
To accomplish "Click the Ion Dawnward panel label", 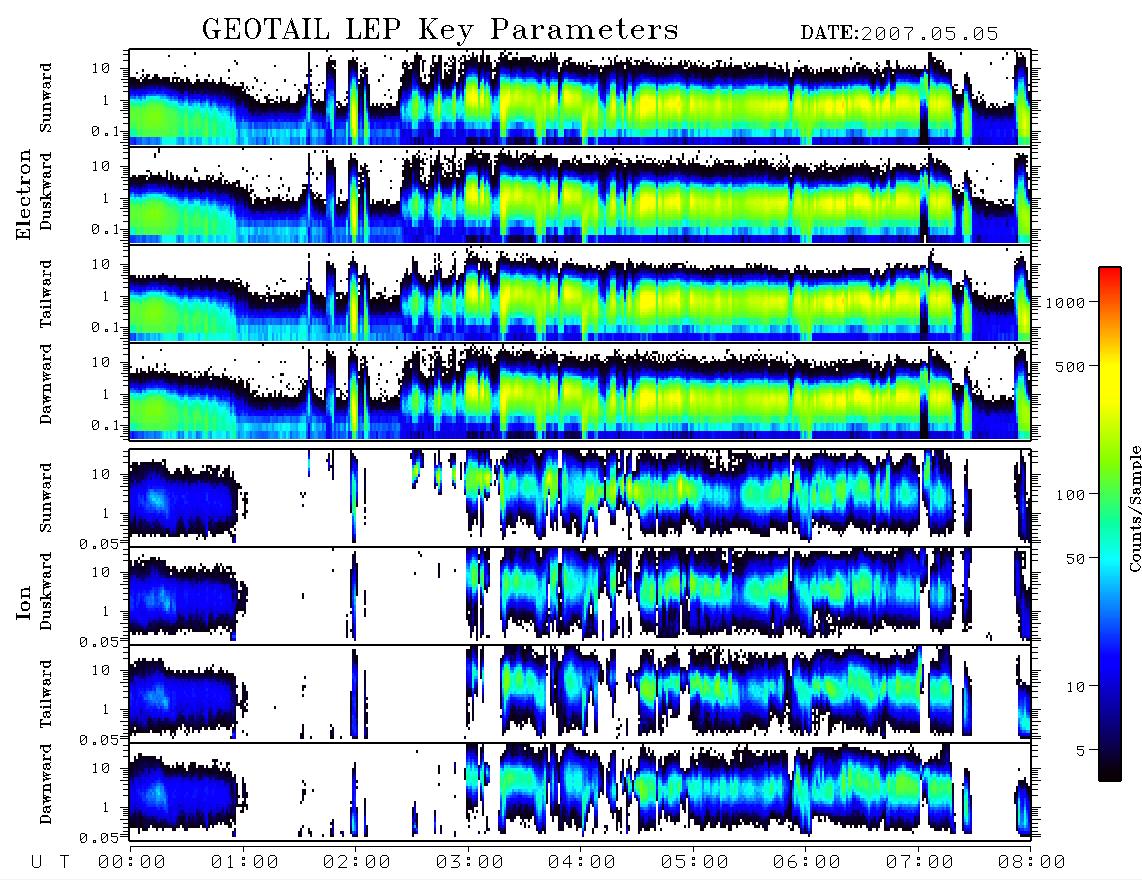I will (x=46, y=784).
